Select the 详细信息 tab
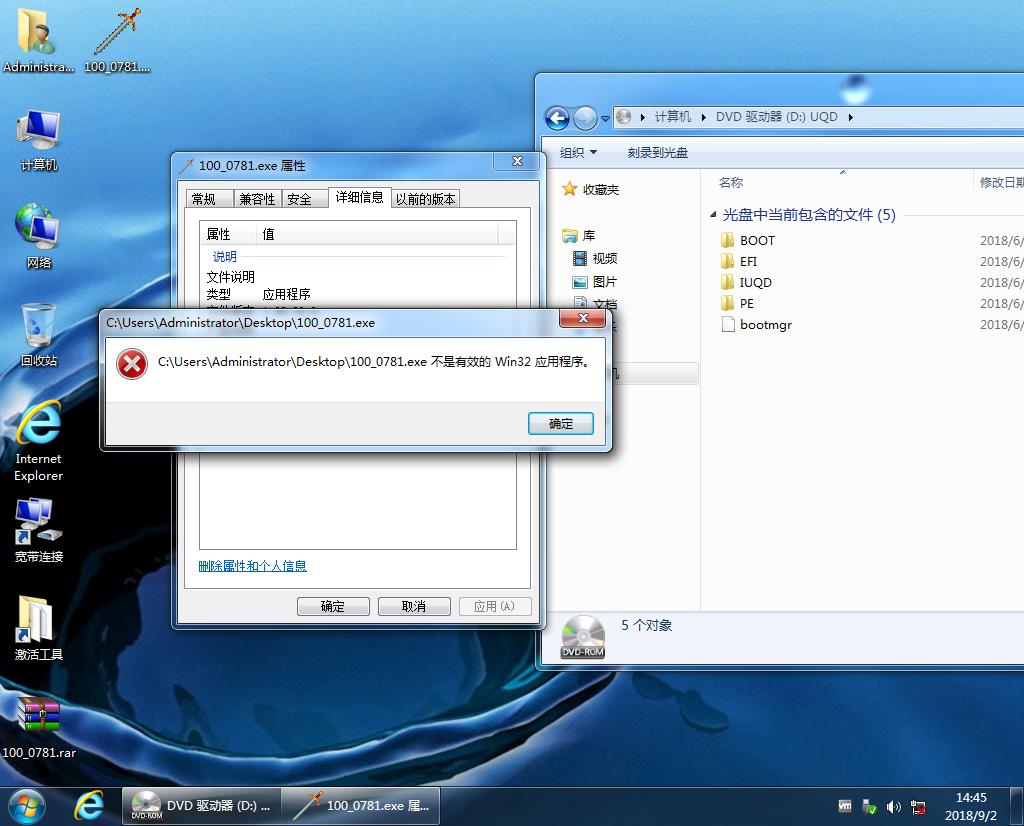Screen dimensions: 1024x826 [359, 197]
